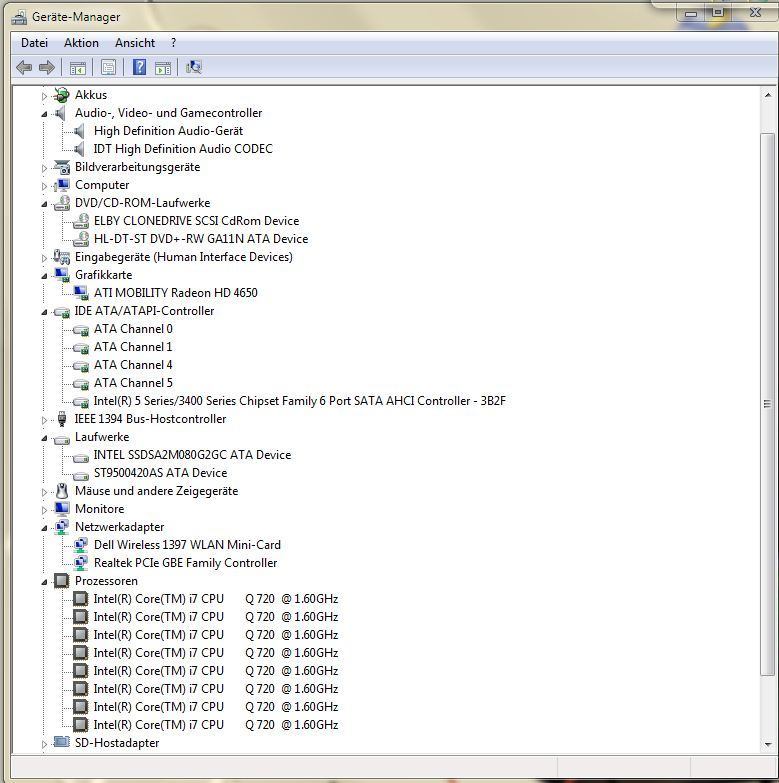Screen dimensions: 779x783
Task: Click the IDT High Definition Audio CODEC icon
Action: pos(79,149)
